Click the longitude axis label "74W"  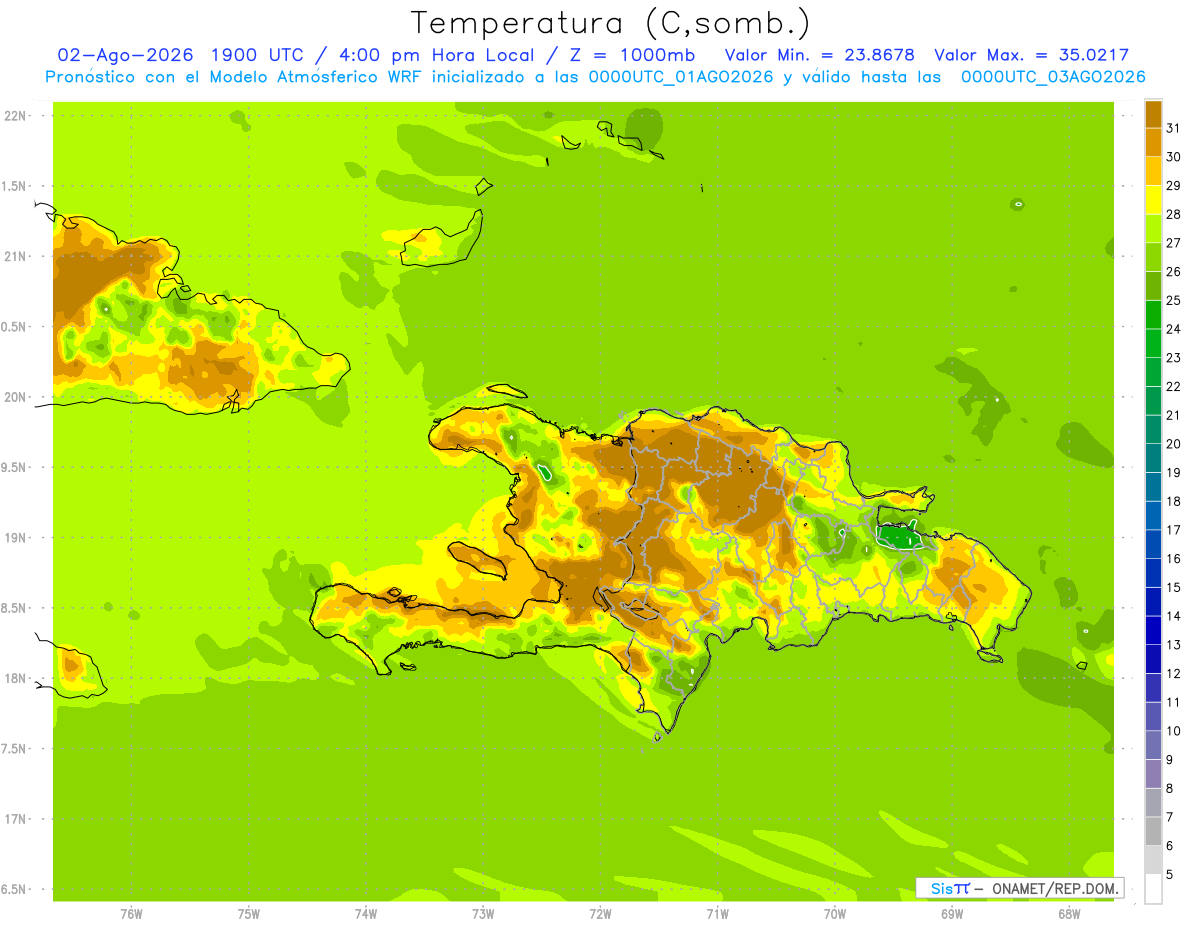point(366,913)
